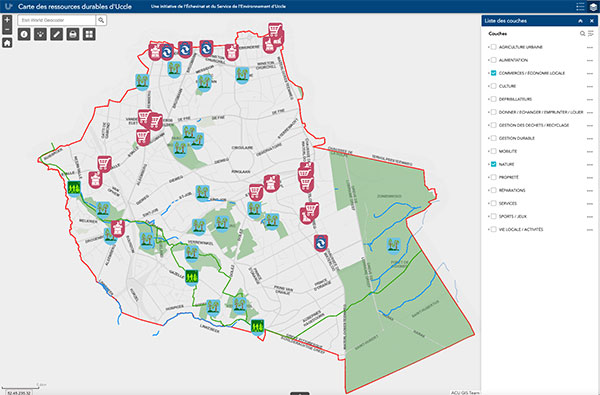600x395 pixels.
Task: Open the Print widget
Action: 73,34
